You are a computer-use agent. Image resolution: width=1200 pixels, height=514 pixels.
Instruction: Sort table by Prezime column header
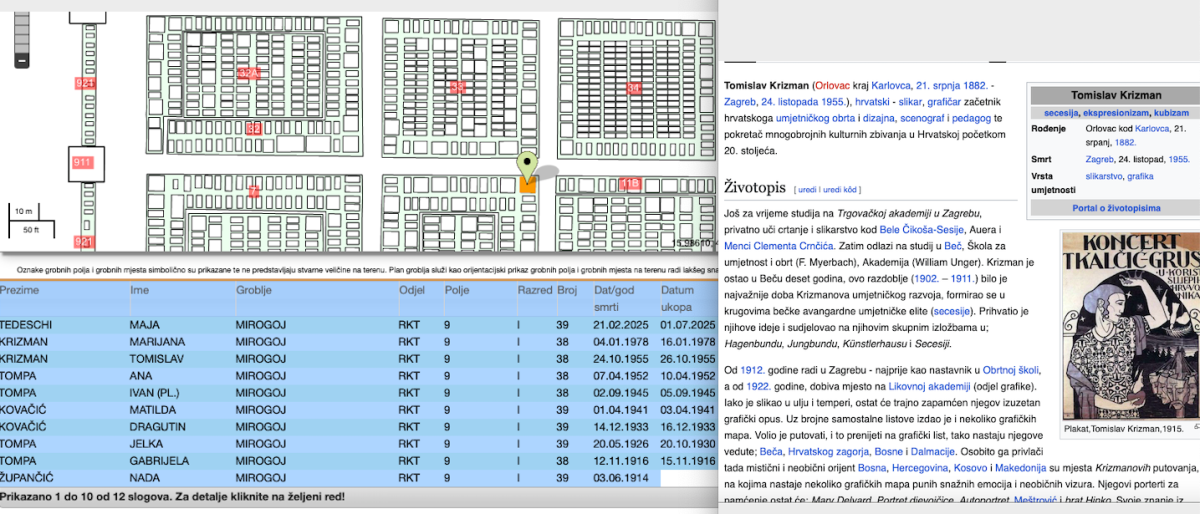click(x=18, y=290)
